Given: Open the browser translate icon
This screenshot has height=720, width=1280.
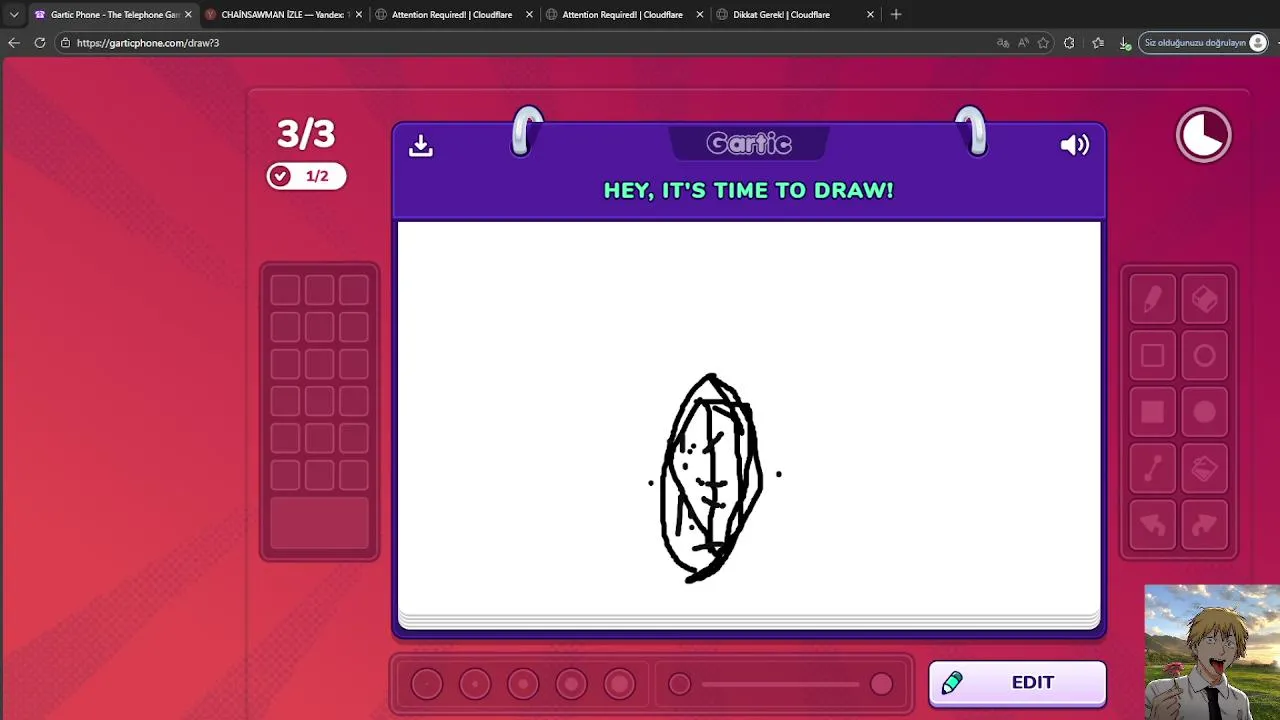Looking at the screenshot, I should tap(1003, 43).
